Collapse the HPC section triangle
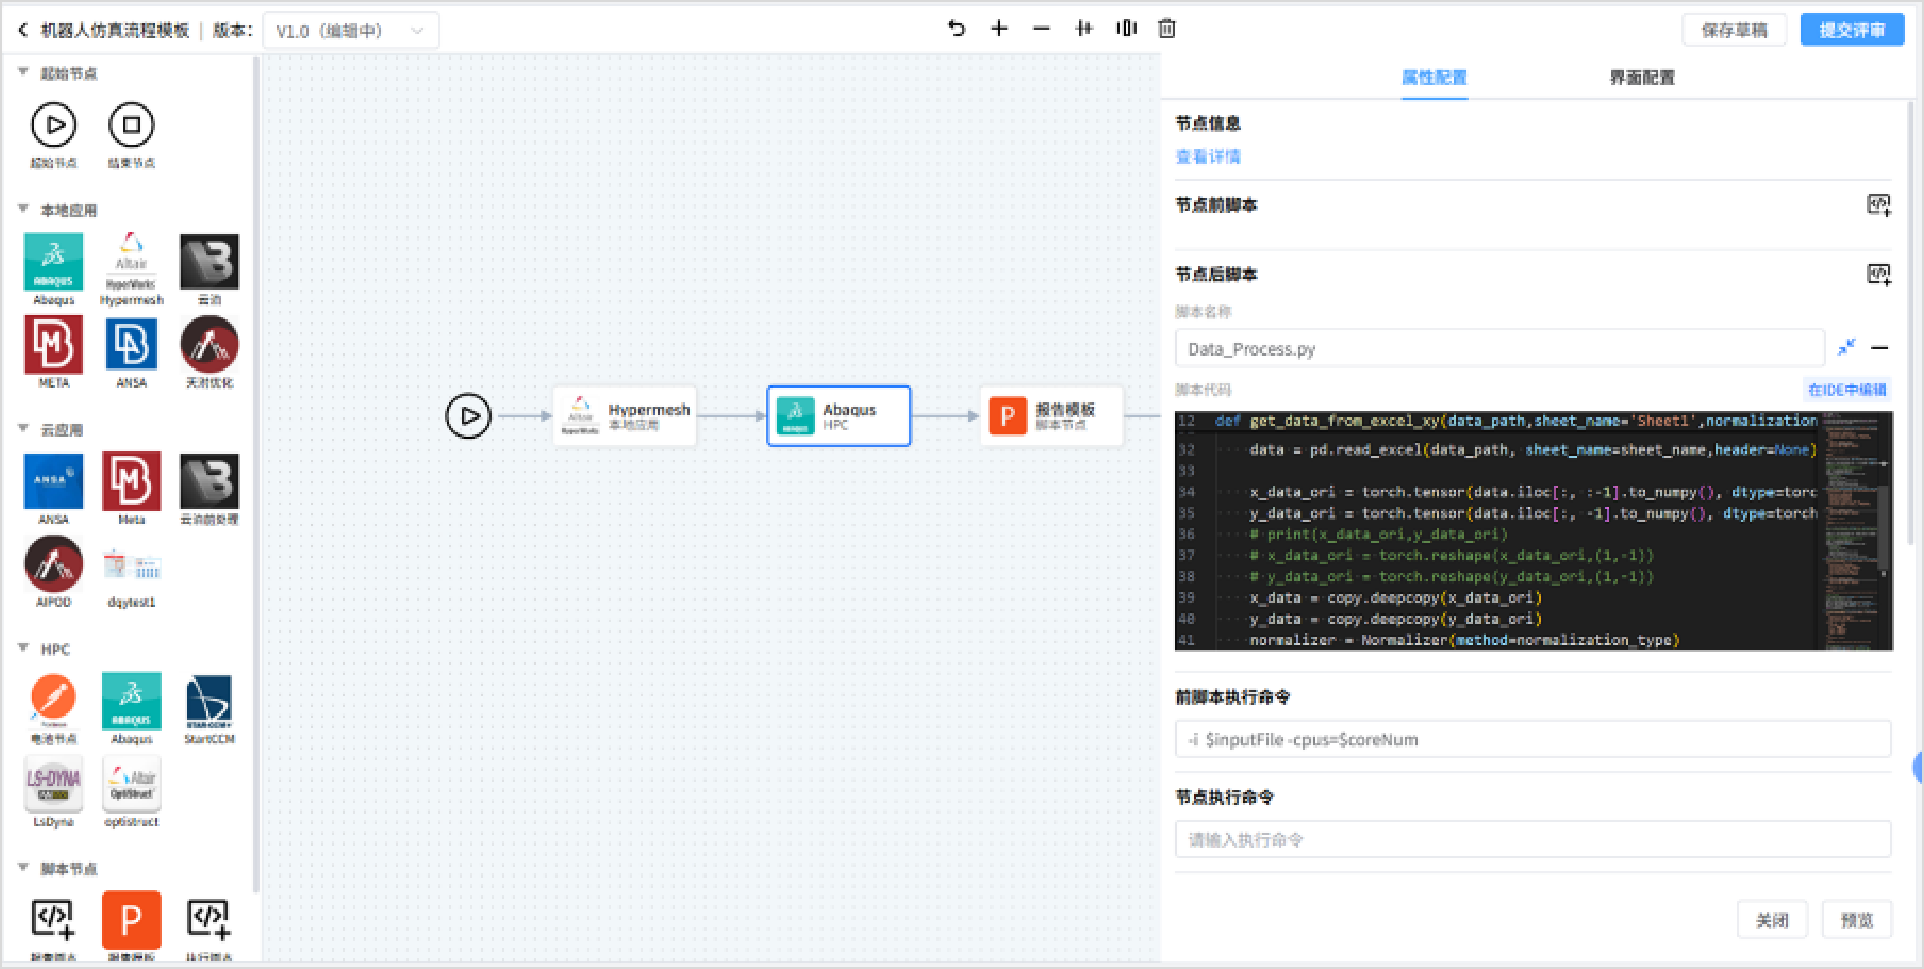The width and height of the screenshot is (1924, 969). pos(23,648)
